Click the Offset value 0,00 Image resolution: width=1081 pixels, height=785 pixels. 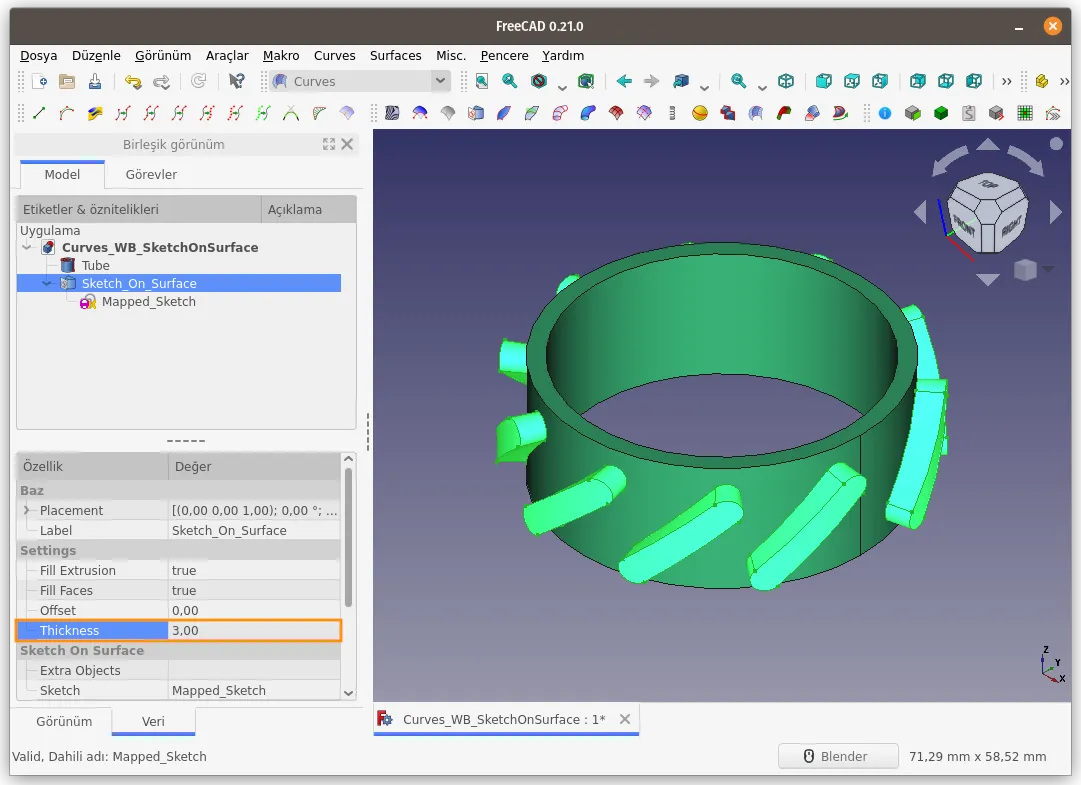coord(254,610)
